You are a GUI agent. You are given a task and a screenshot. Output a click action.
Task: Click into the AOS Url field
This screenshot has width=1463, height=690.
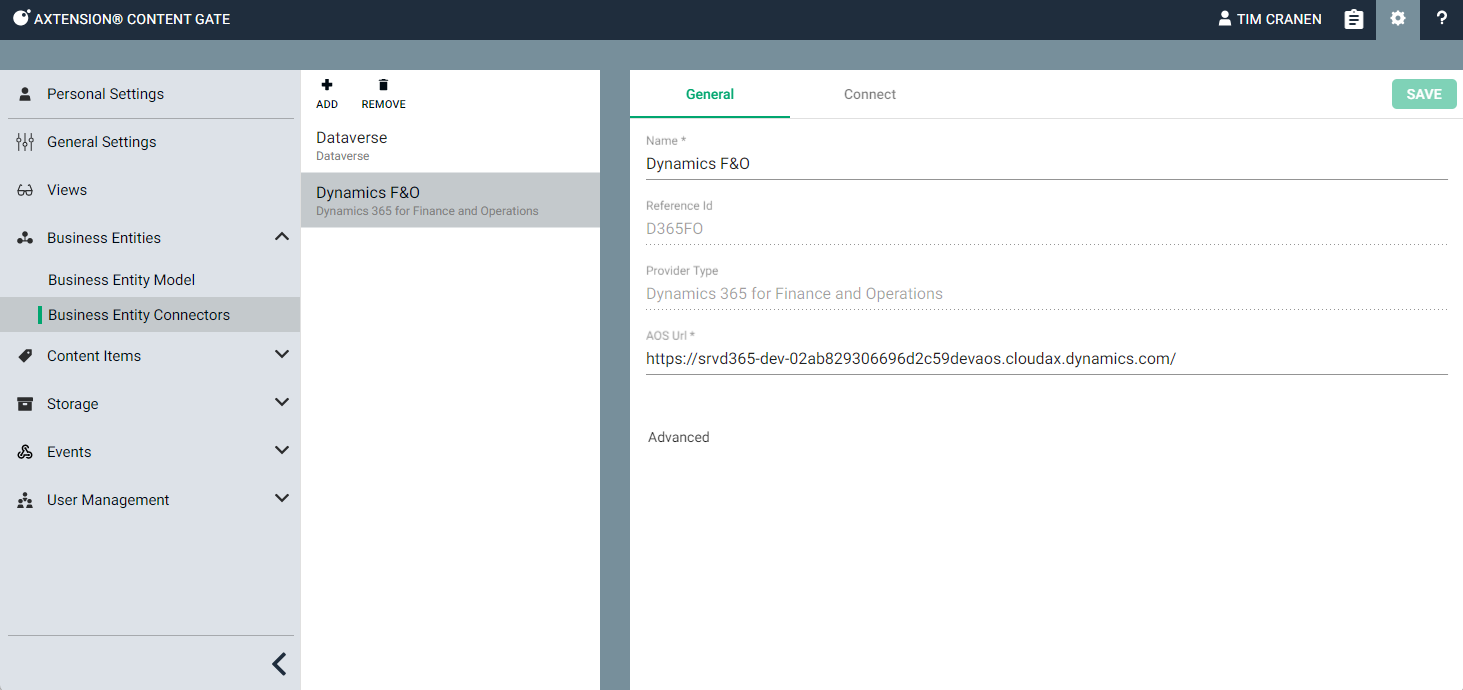1045,359
